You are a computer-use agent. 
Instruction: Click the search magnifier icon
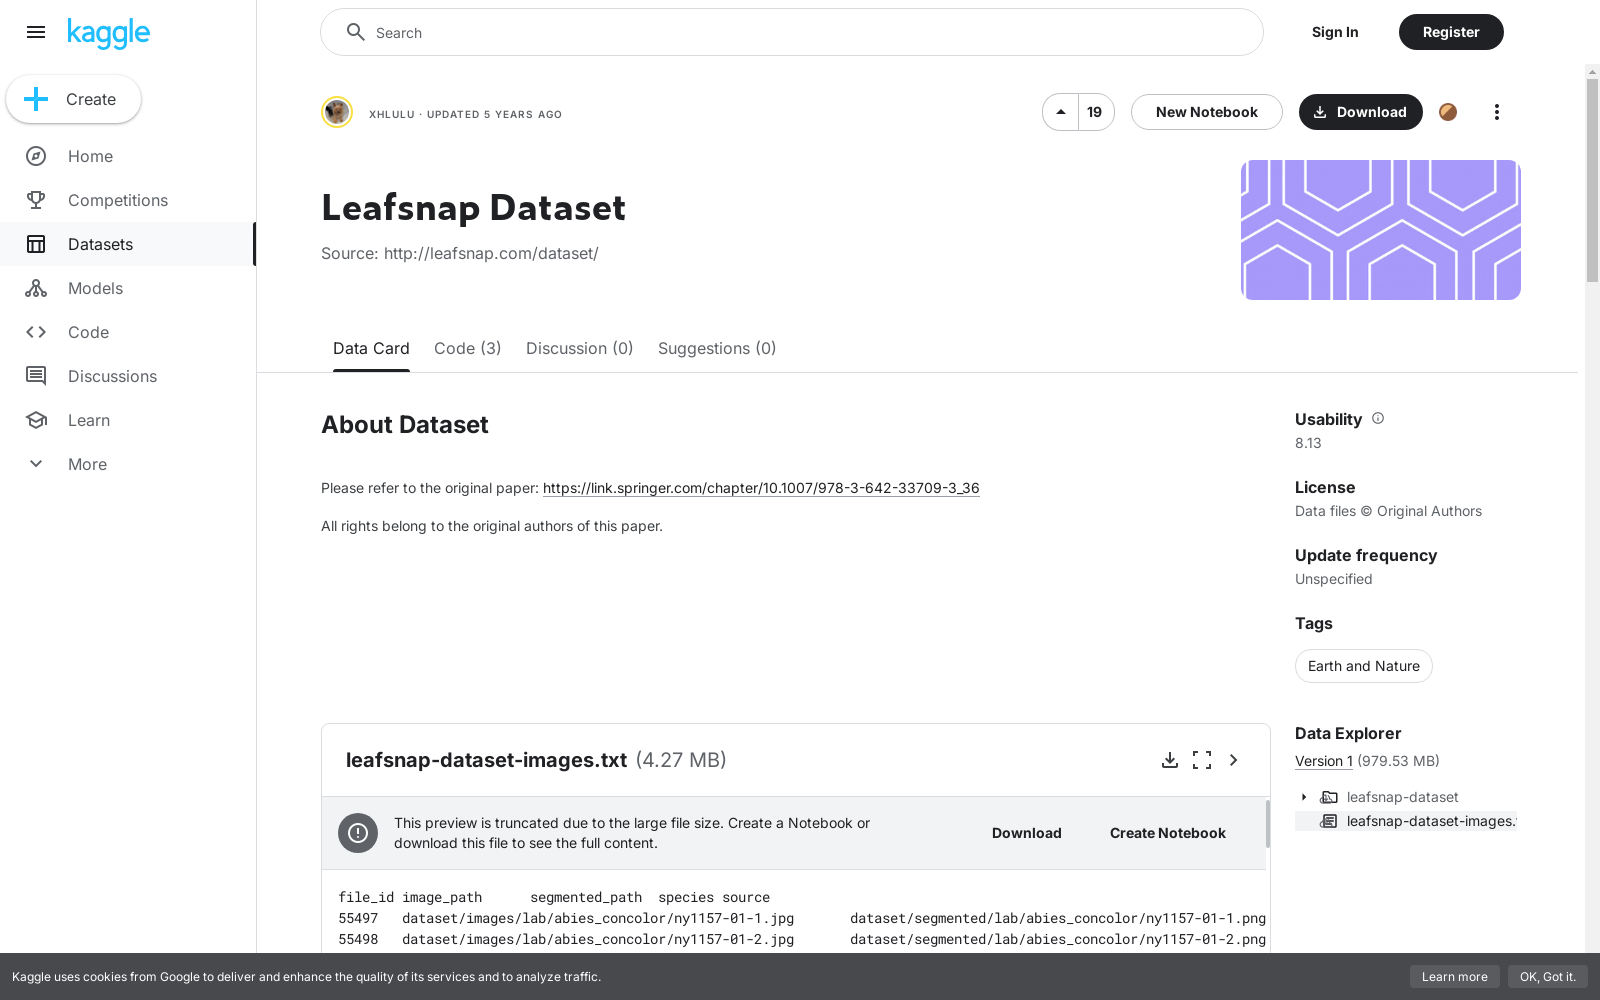355,32
